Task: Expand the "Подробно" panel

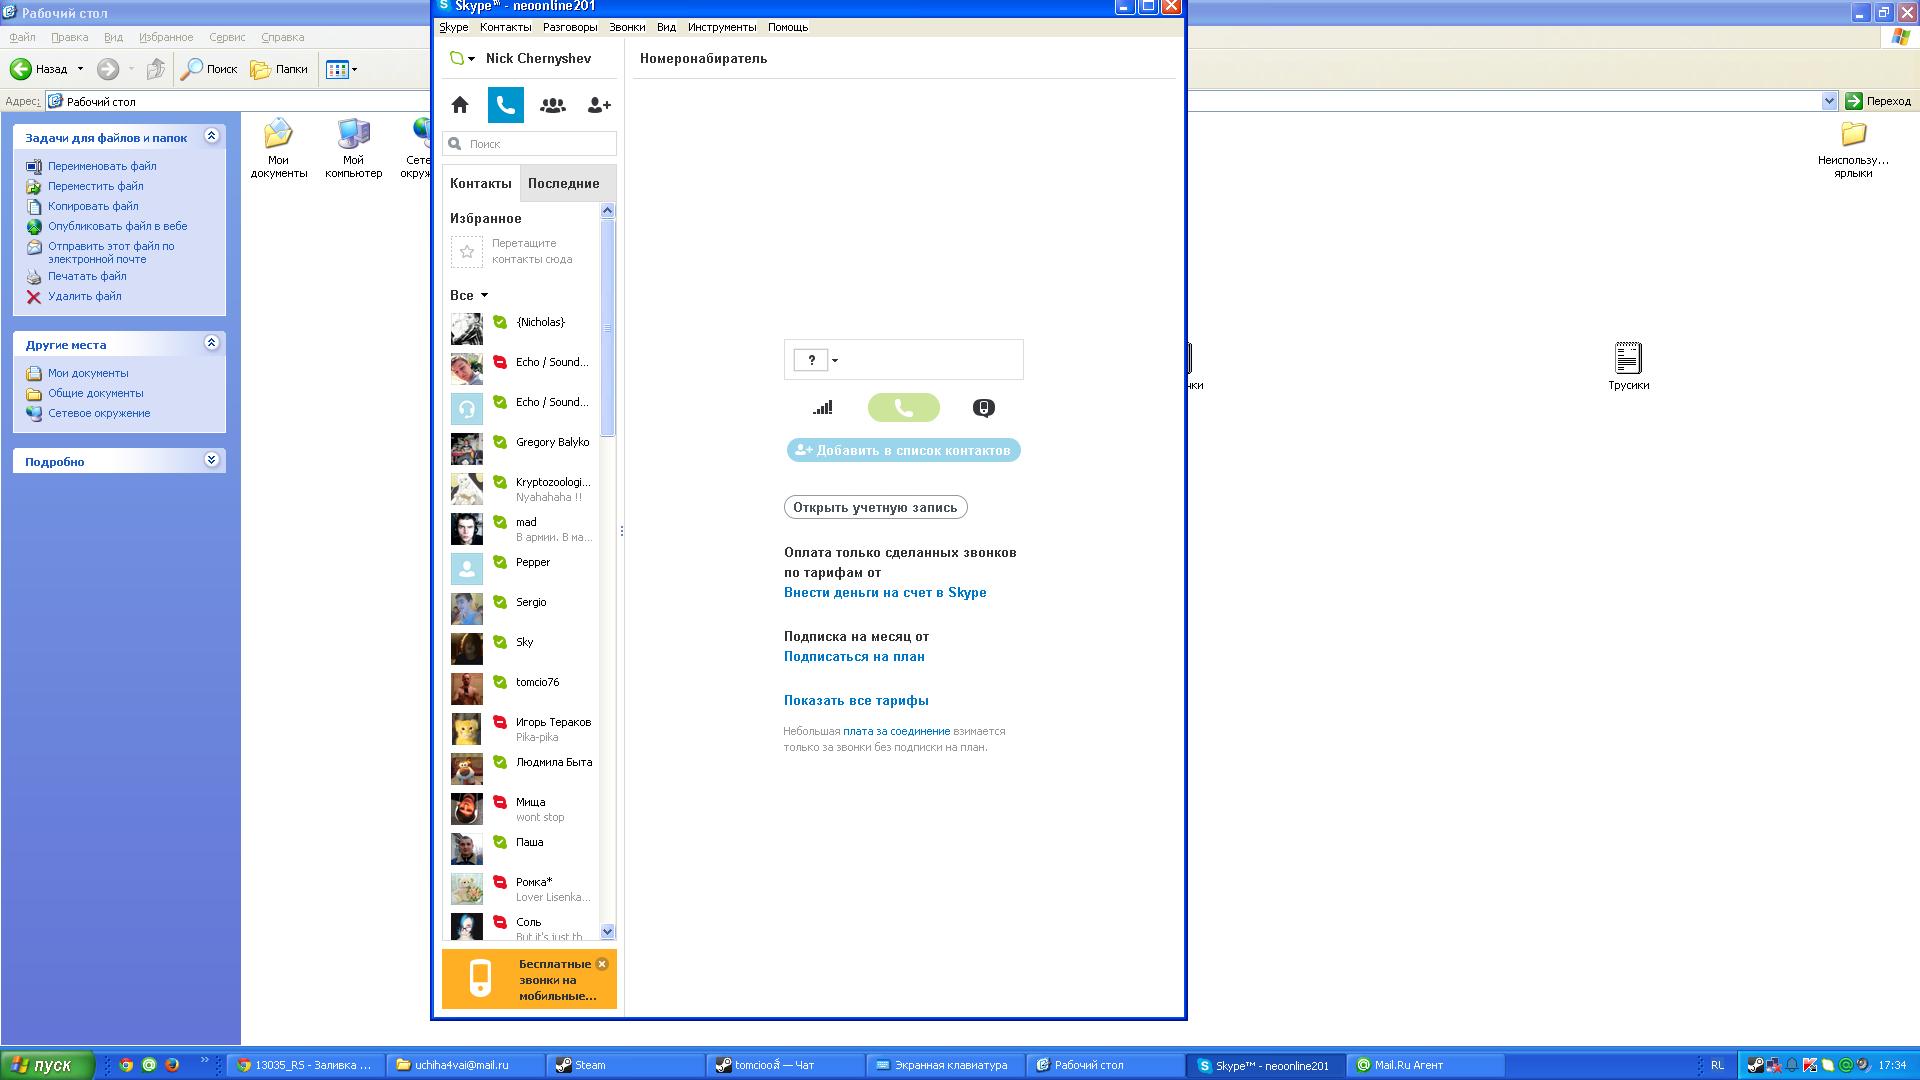Action: pos(211,460)
